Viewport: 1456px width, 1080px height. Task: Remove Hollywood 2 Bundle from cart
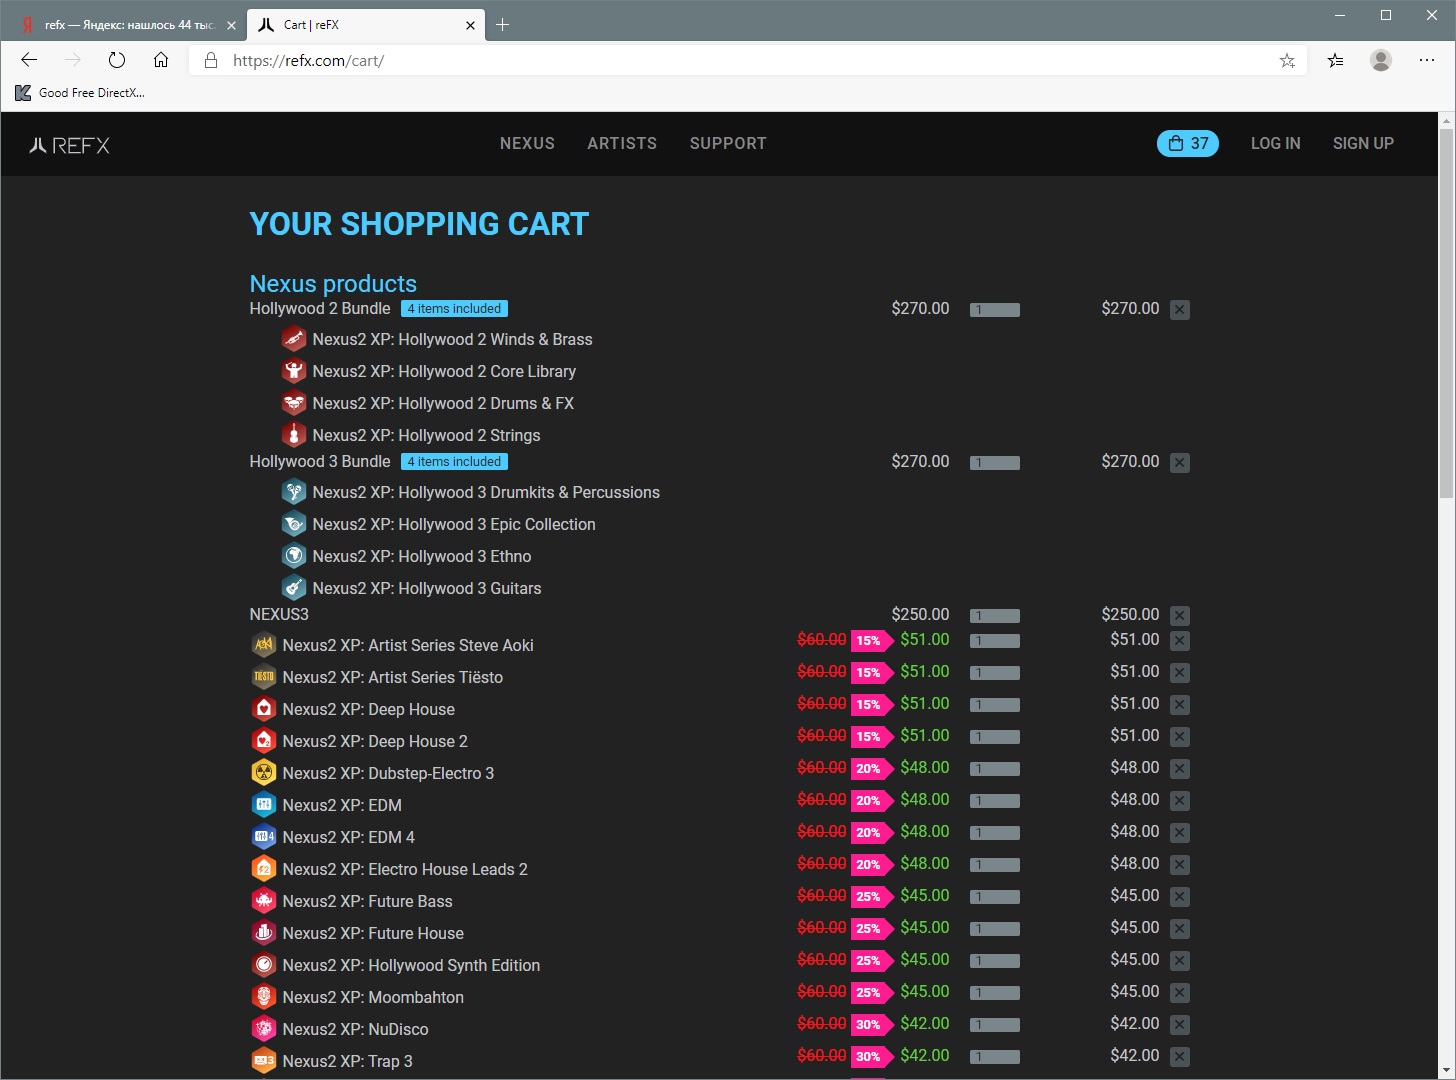(1180, 310)
